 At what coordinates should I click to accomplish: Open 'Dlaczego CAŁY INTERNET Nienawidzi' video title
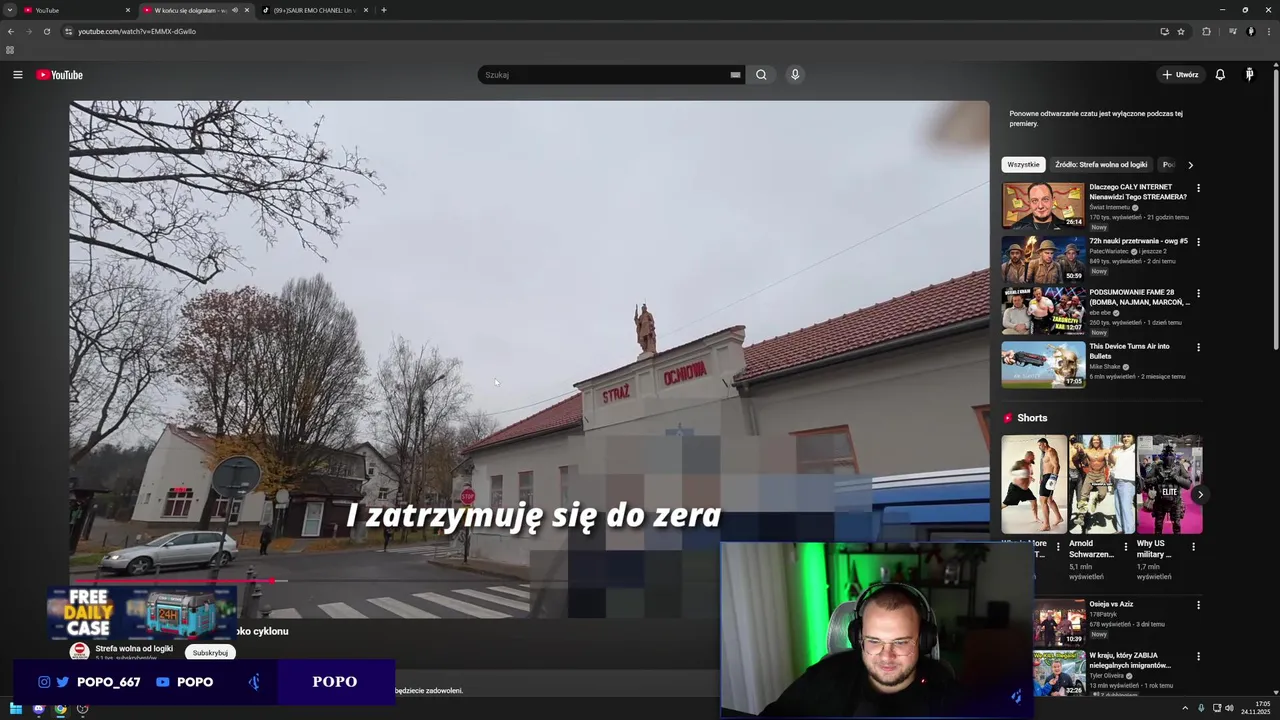point(1138,192)
